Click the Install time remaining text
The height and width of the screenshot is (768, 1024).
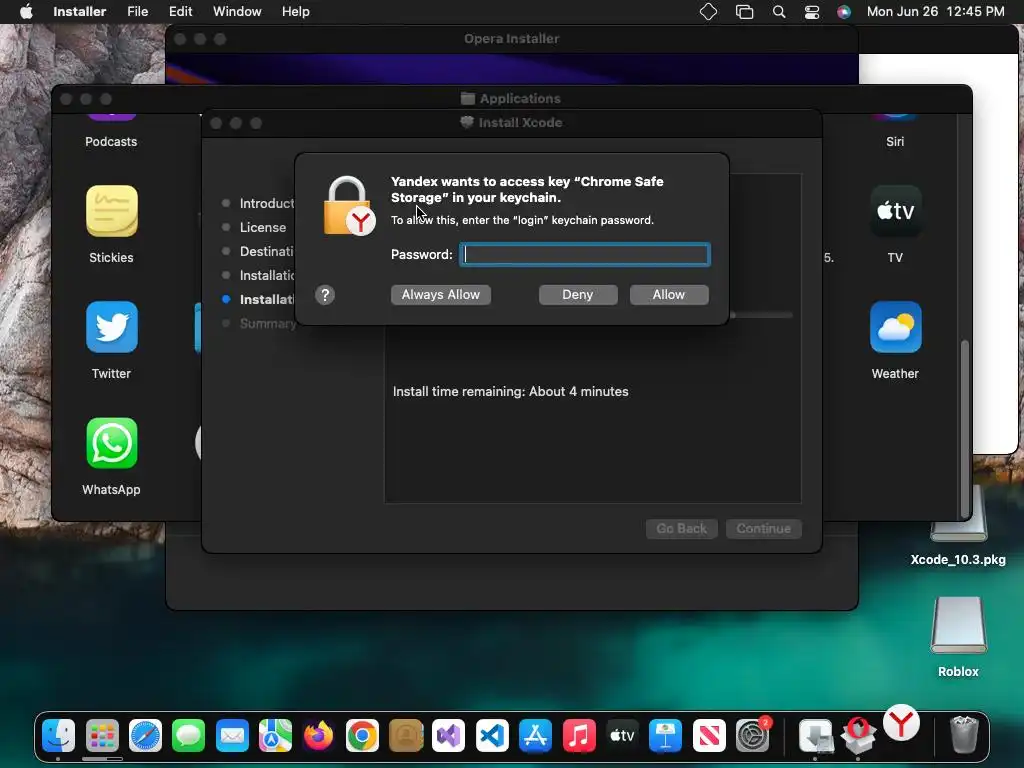tap(511, 391)
